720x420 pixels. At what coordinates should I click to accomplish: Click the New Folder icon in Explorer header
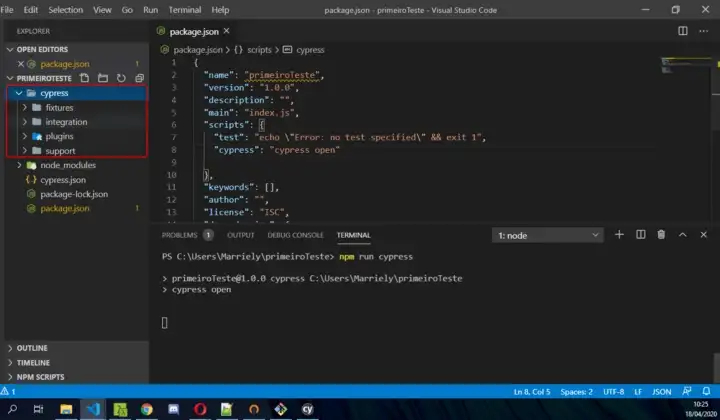click(103, 78)
